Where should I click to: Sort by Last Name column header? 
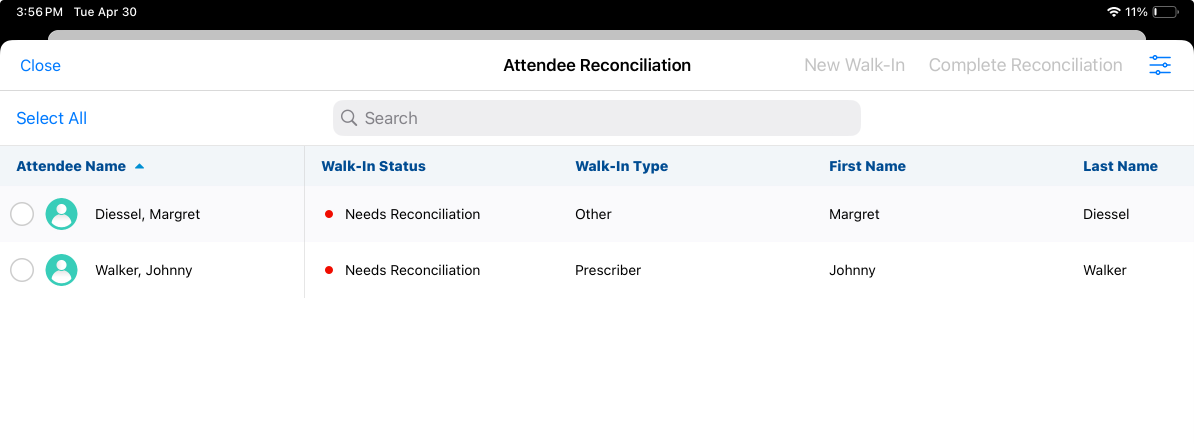[1120, 167]
